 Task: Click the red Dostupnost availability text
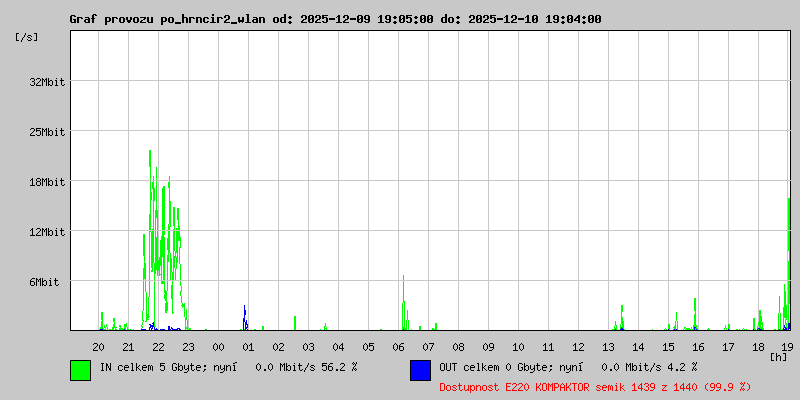(595, 387)
